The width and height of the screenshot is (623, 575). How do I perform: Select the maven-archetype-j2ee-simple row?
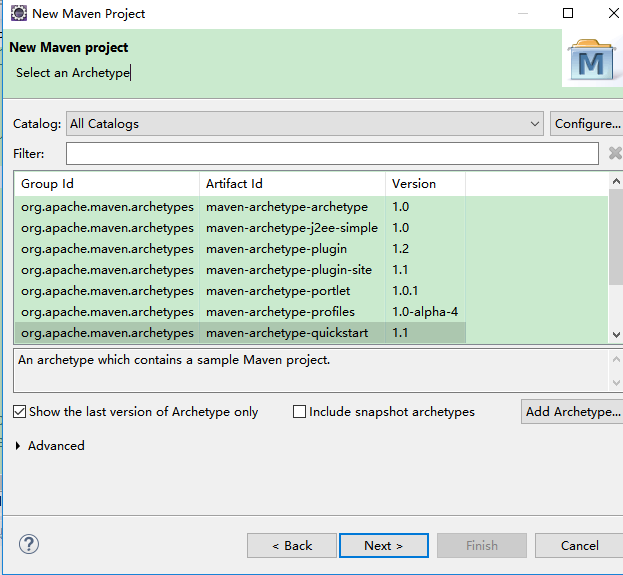(240, 228)
